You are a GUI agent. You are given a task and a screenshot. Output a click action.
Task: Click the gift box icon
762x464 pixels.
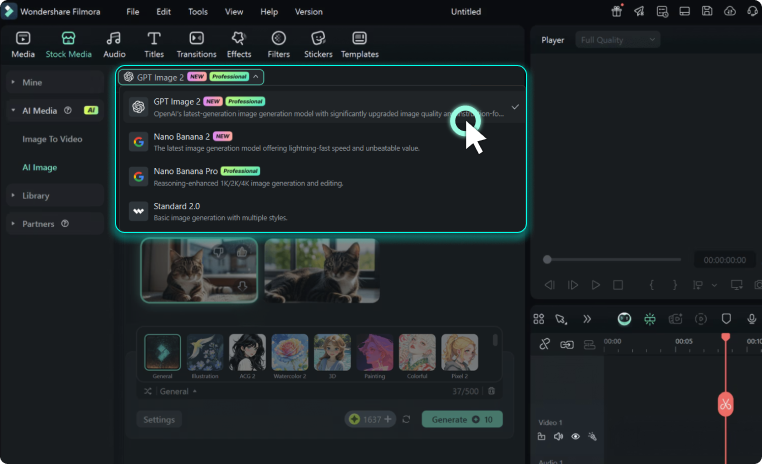point(617,11)
